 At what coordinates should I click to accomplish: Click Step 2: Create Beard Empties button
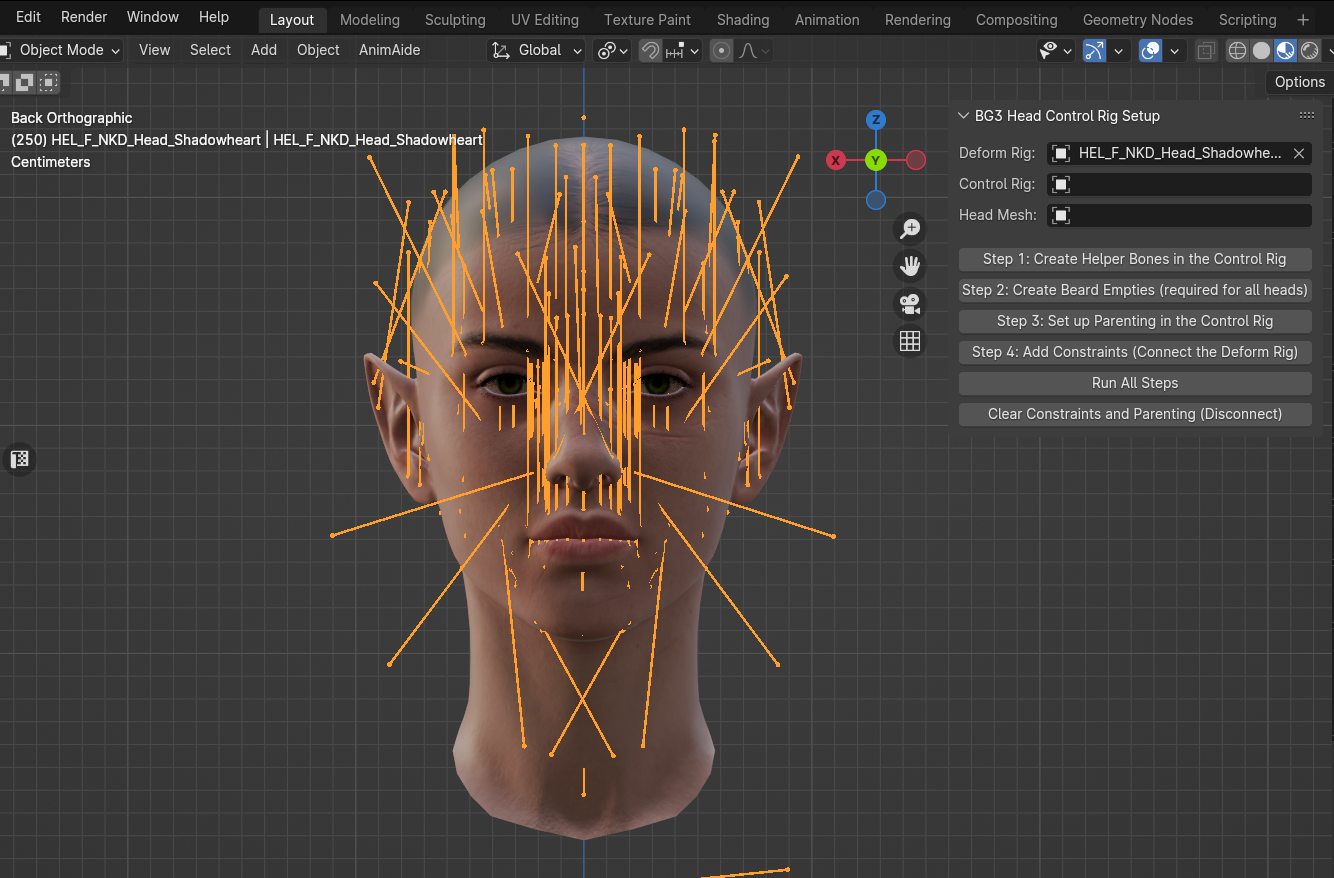point(1135,290)
